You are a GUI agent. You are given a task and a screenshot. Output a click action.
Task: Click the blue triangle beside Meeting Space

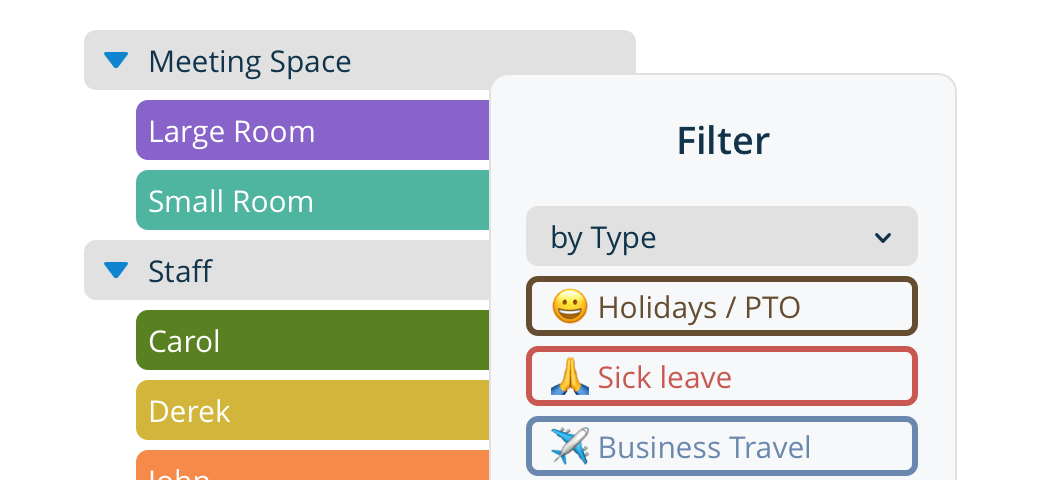[x=116, y=60]
